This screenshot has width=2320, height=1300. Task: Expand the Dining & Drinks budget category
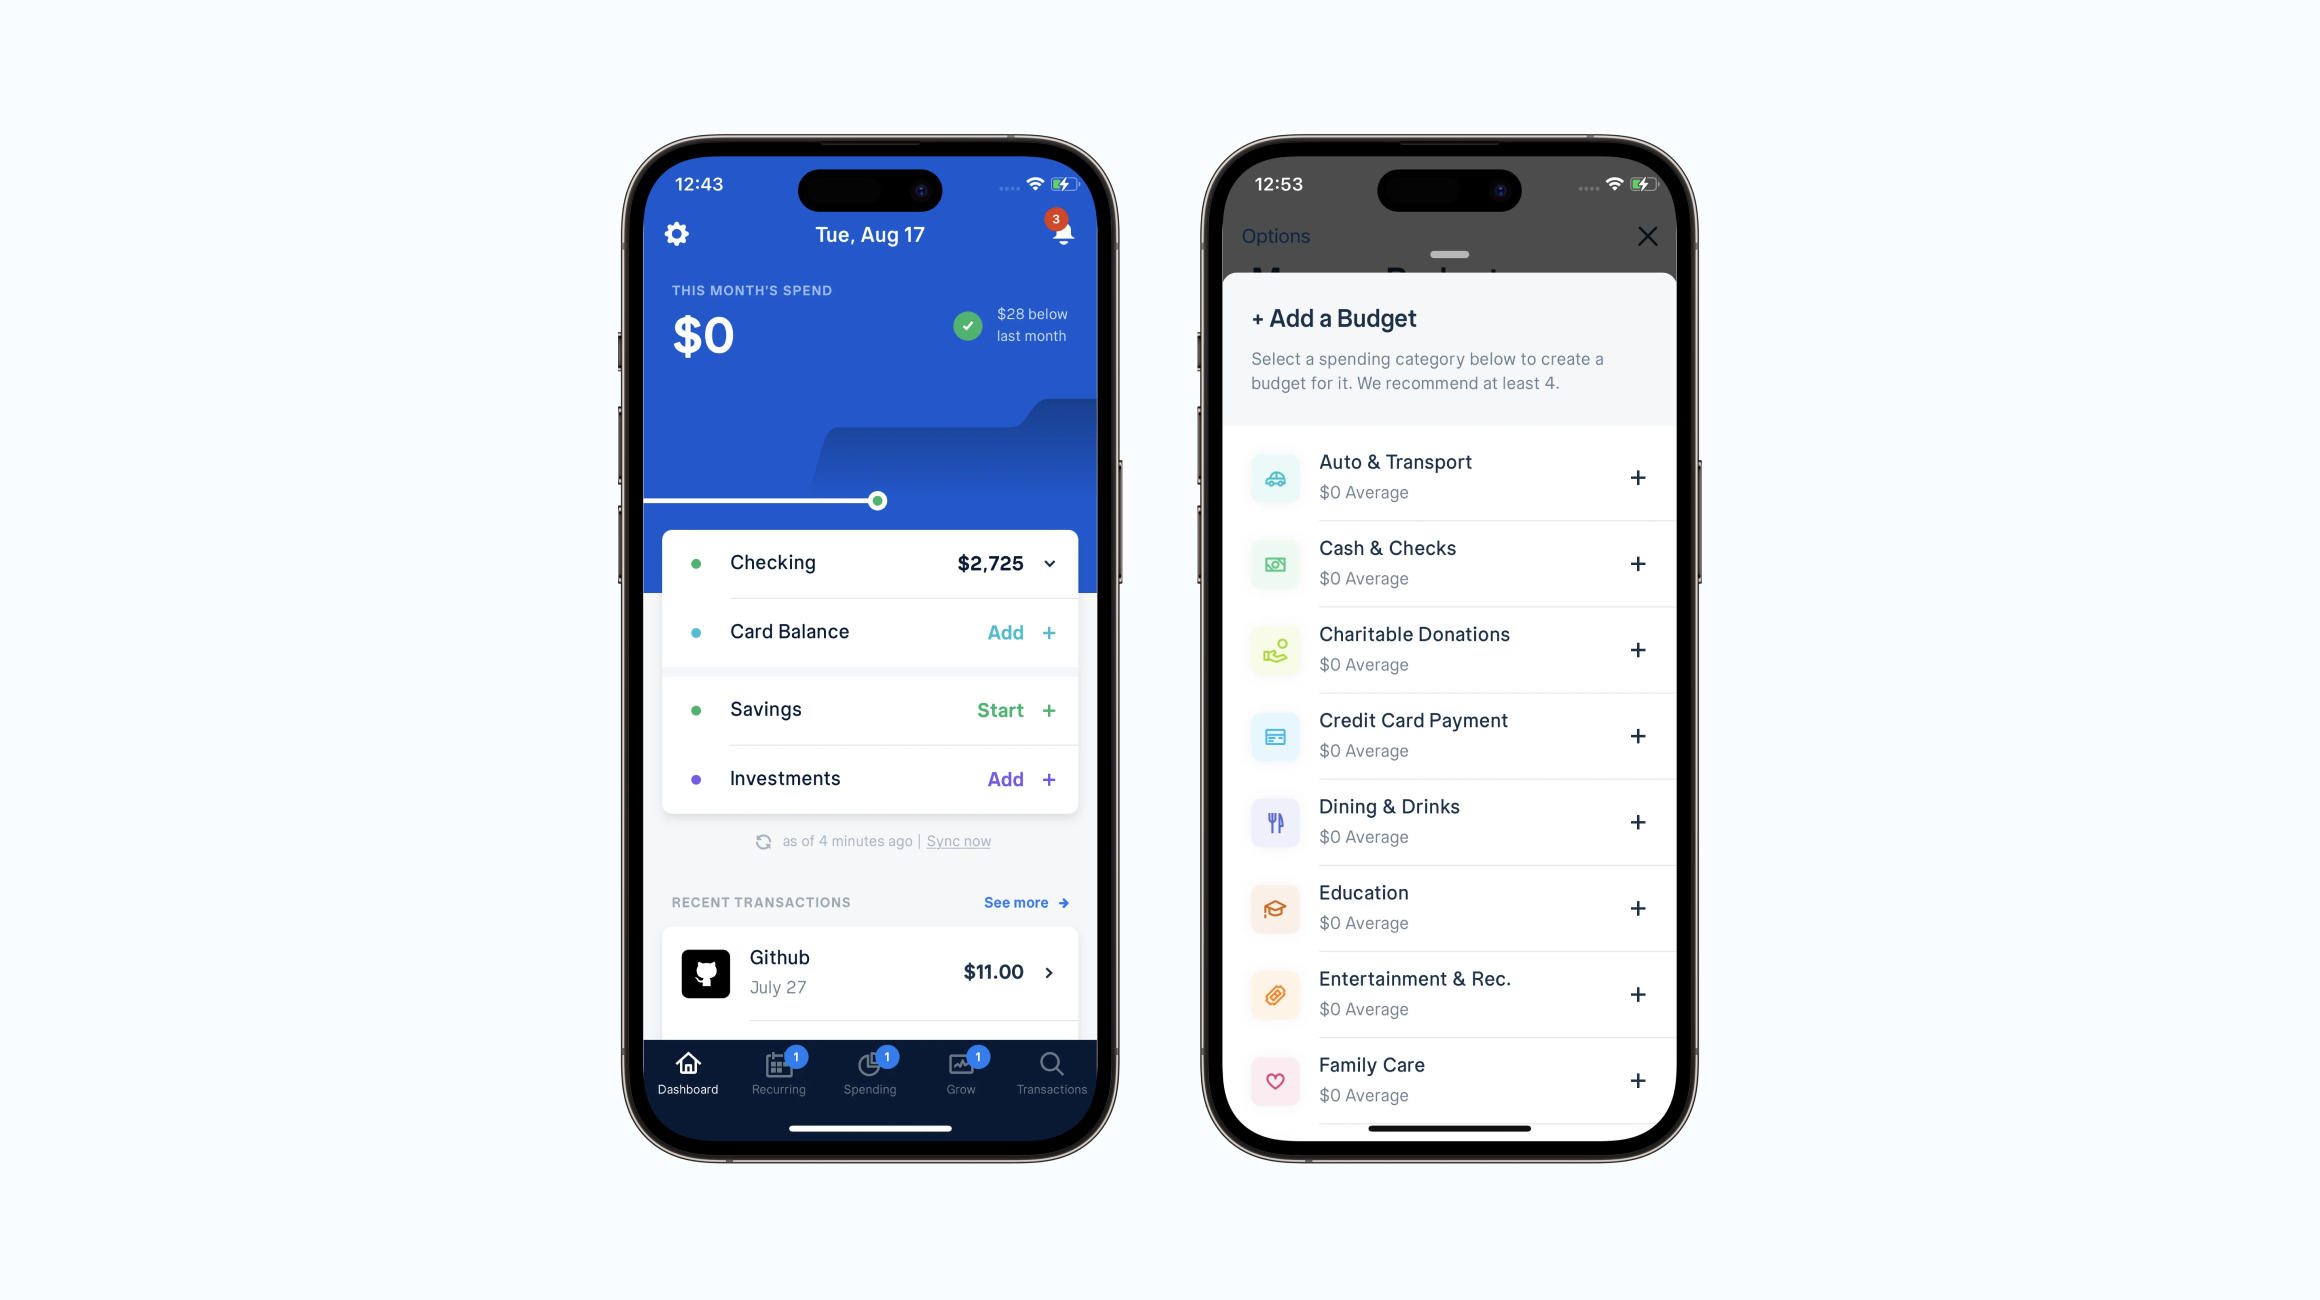click(1636, 820)
